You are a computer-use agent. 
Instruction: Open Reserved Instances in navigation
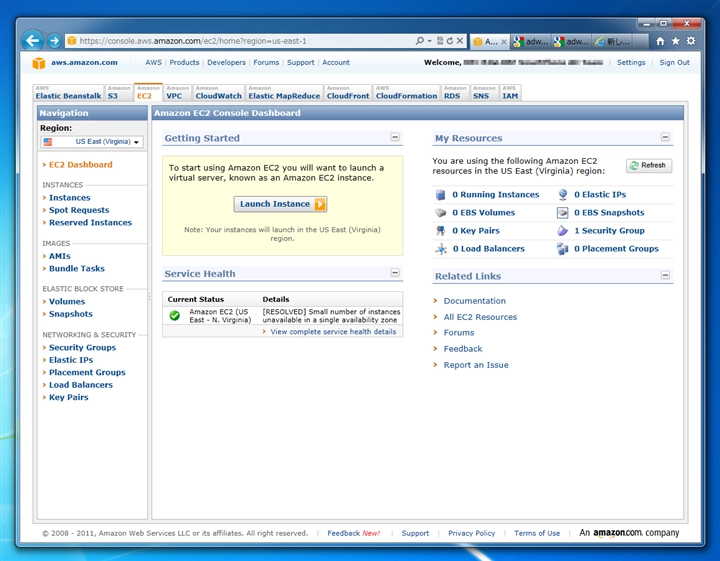click(90, 223)
